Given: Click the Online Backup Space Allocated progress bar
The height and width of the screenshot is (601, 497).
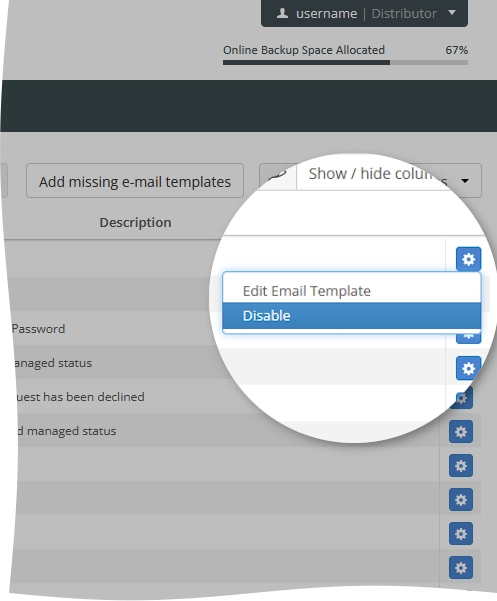Looking at the screenshot, I should click(345, 62).
